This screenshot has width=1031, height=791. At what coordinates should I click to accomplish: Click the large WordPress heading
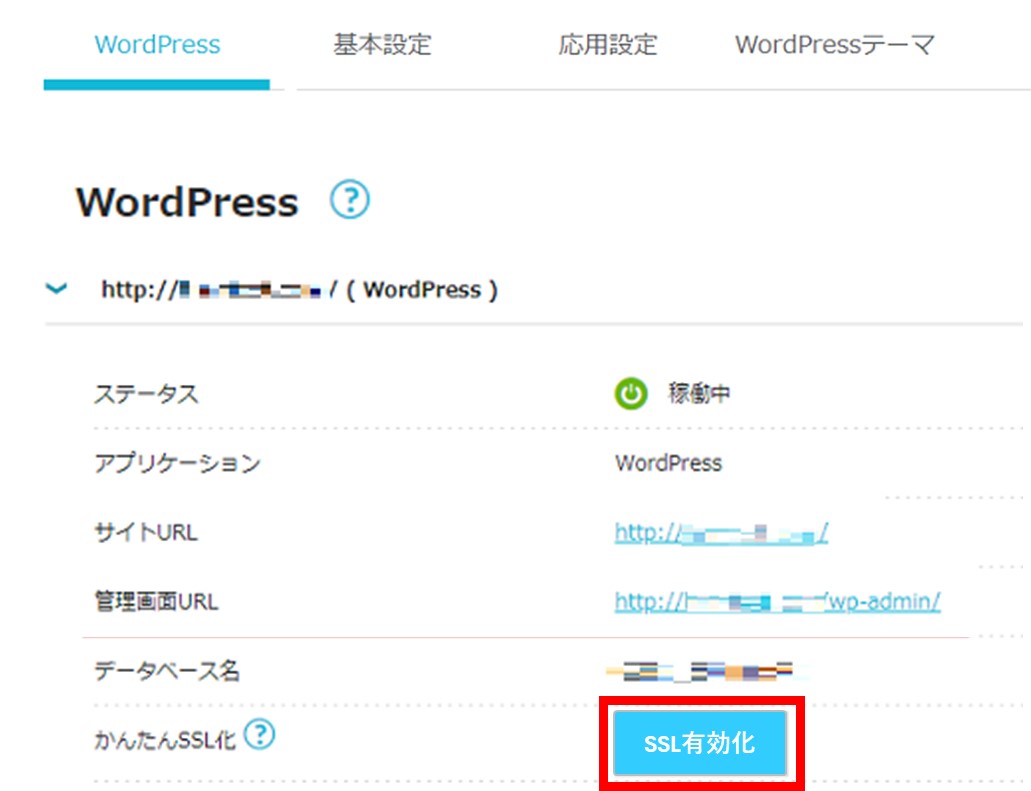click(x=187, y=202)
